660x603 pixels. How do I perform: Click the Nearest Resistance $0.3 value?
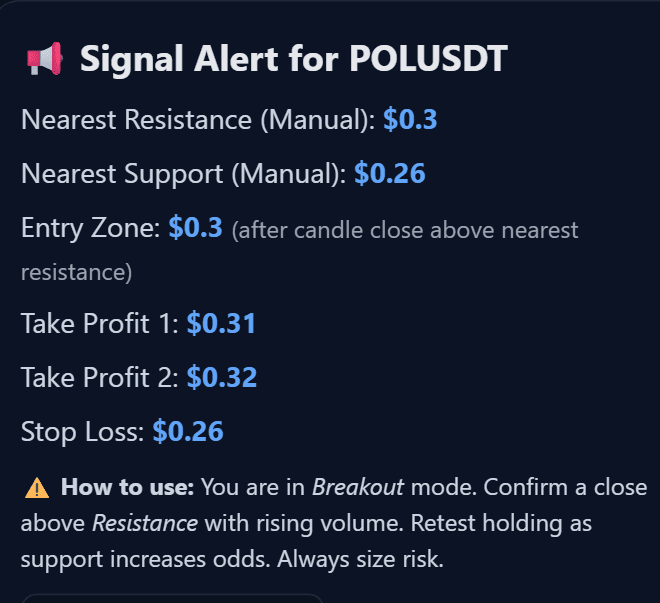[410, 119]
